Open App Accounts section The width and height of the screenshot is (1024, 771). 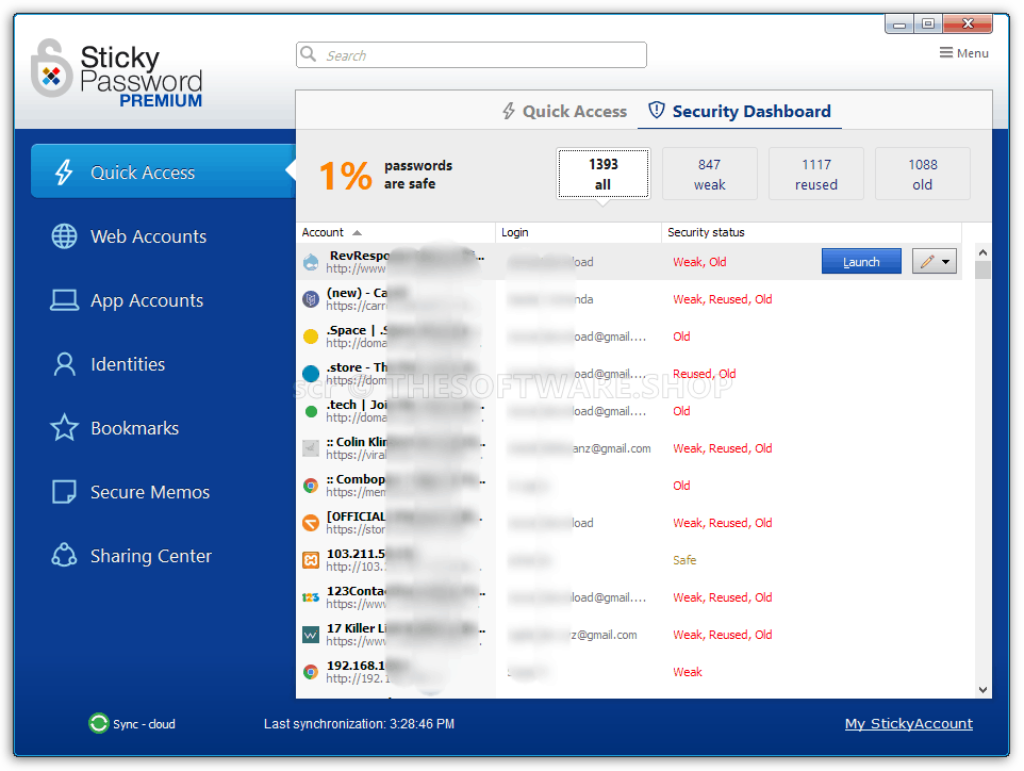click(147, 300)
